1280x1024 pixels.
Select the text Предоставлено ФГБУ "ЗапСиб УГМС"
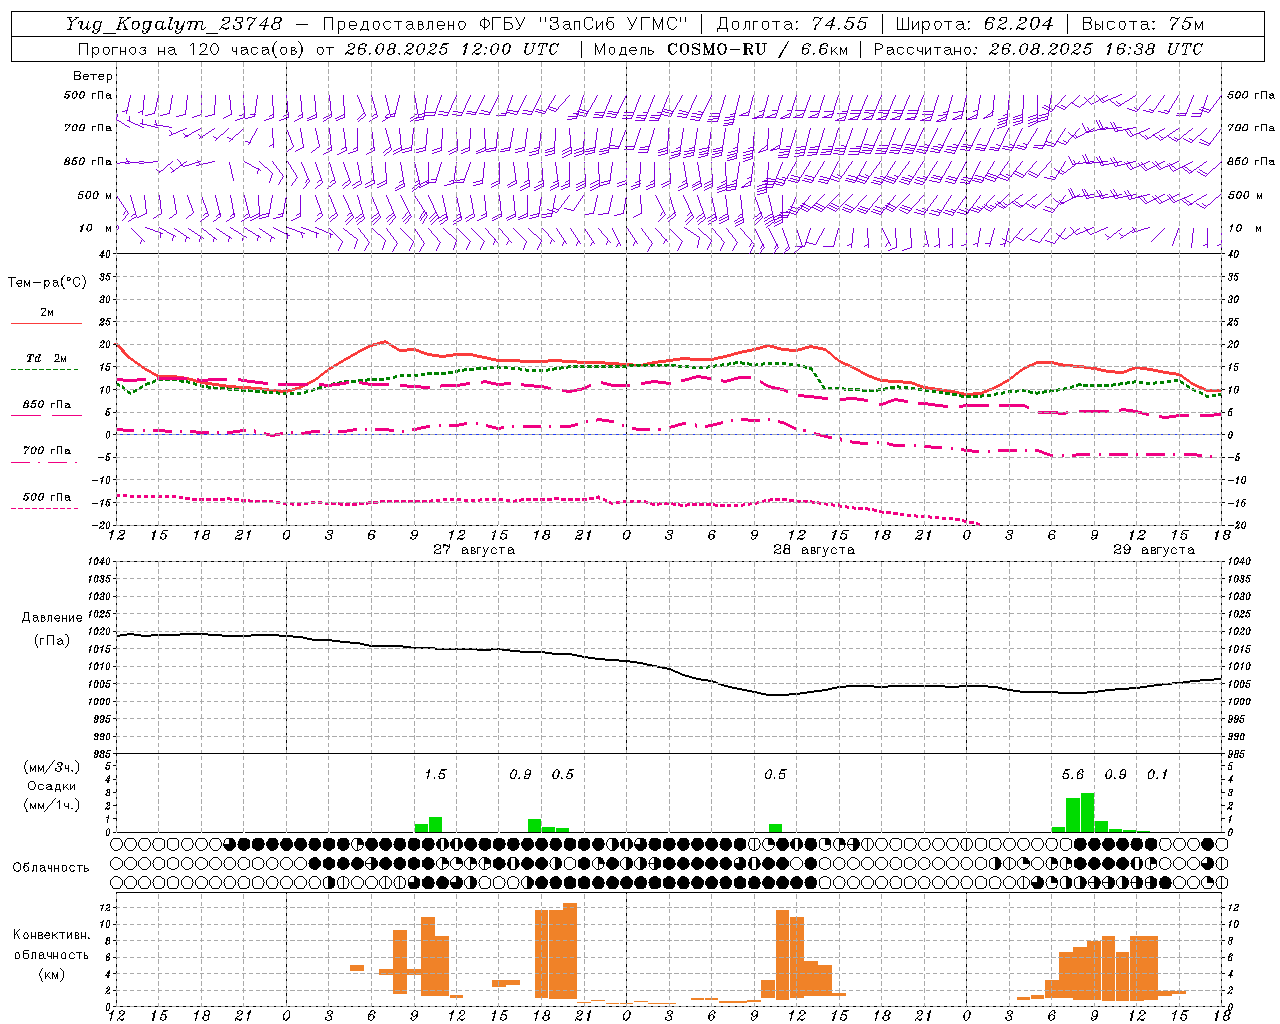[505, 24]
